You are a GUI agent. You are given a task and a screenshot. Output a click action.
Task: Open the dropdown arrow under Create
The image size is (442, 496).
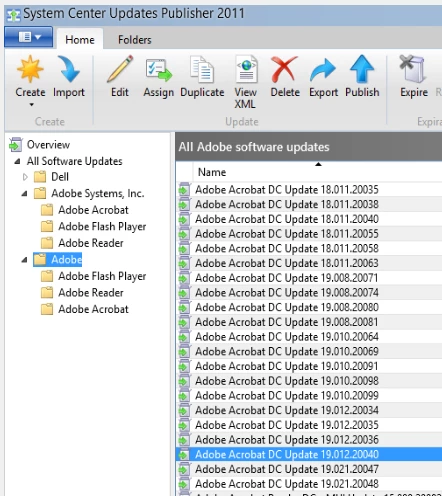tap(31, 105)
